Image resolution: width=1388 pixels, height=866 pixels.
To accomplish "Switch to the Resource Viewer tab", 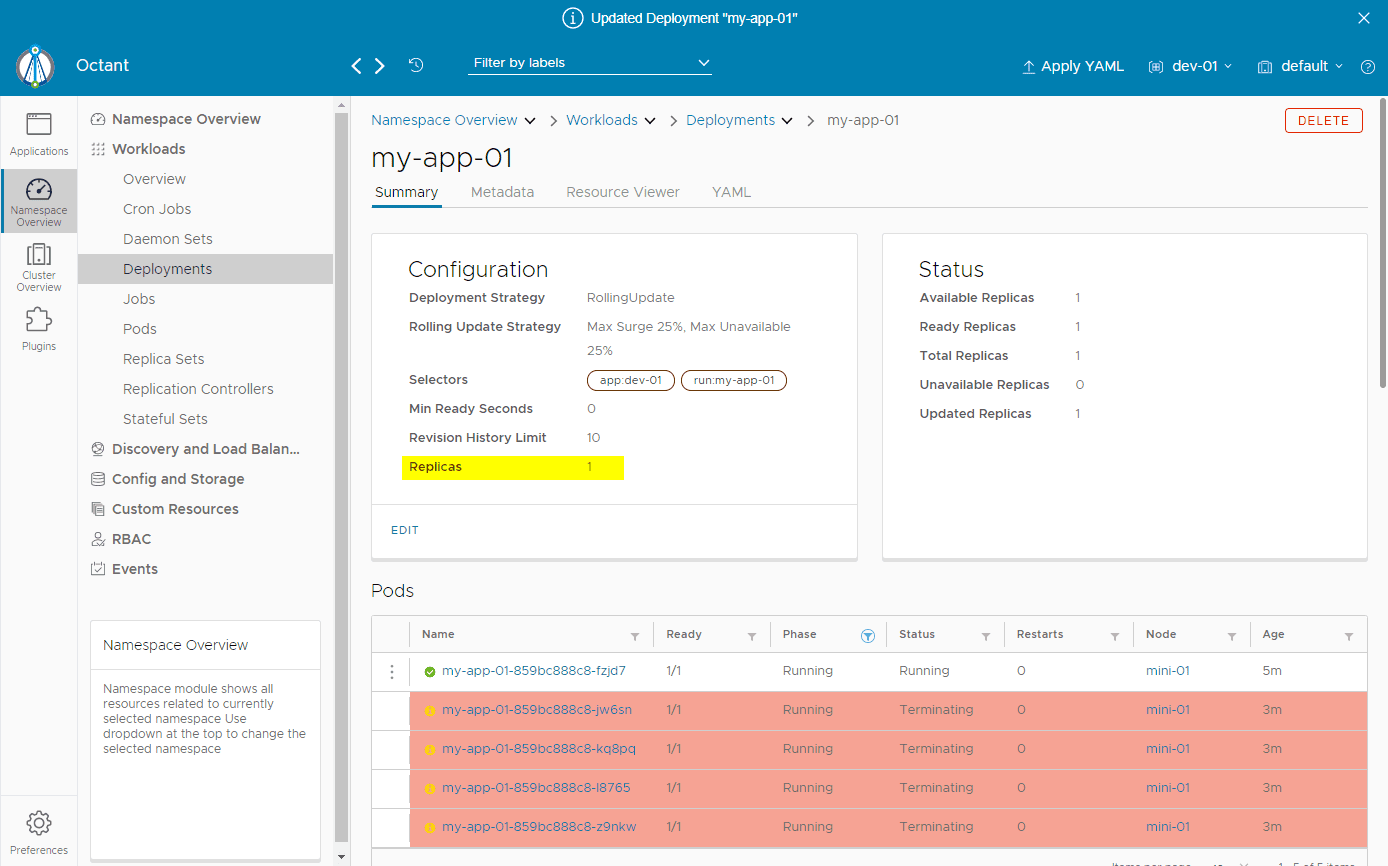I will [x=623, y=192].
